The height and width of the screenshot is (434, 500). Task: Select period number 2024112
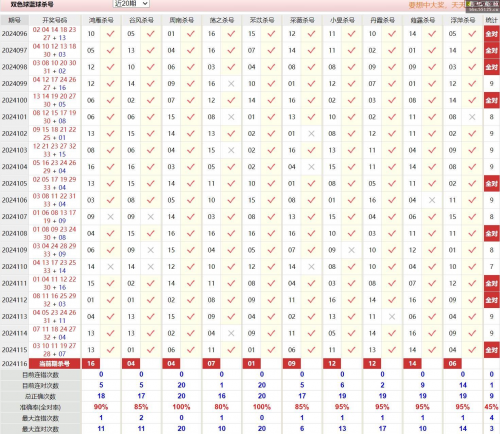[14, 300]
